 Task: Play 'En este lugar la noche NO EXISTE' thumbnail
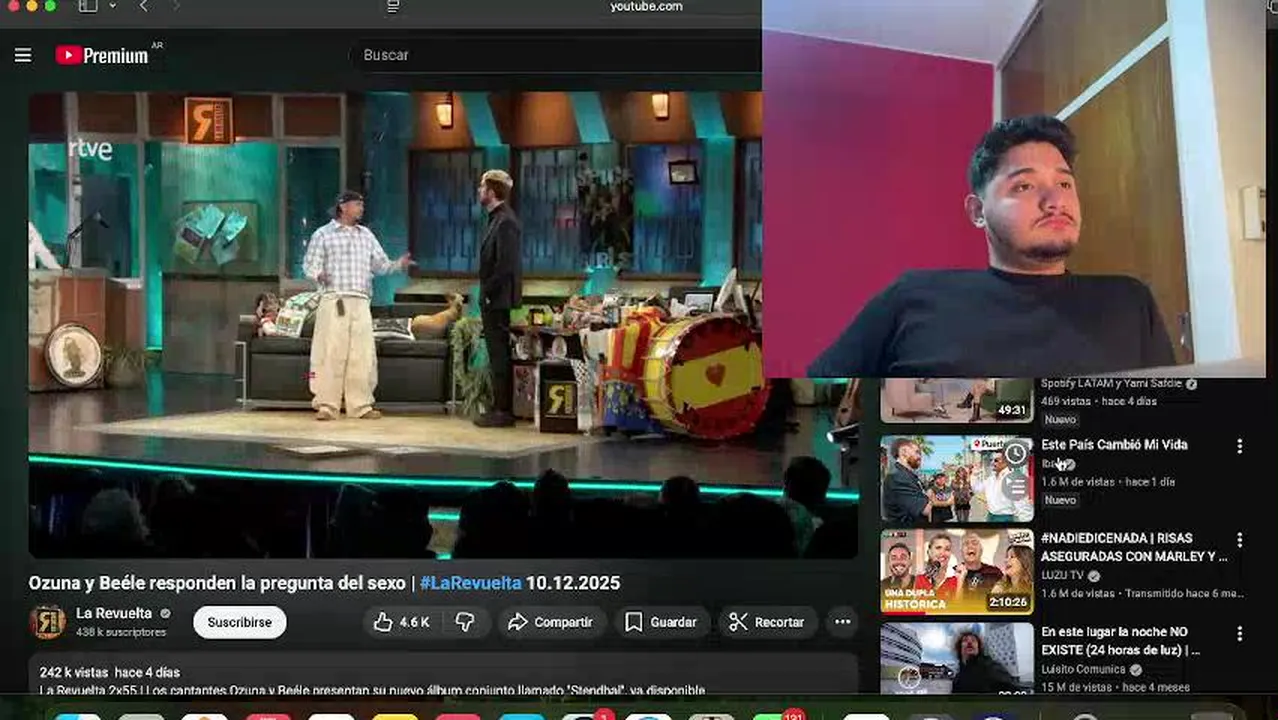click(x=957, y=658)
